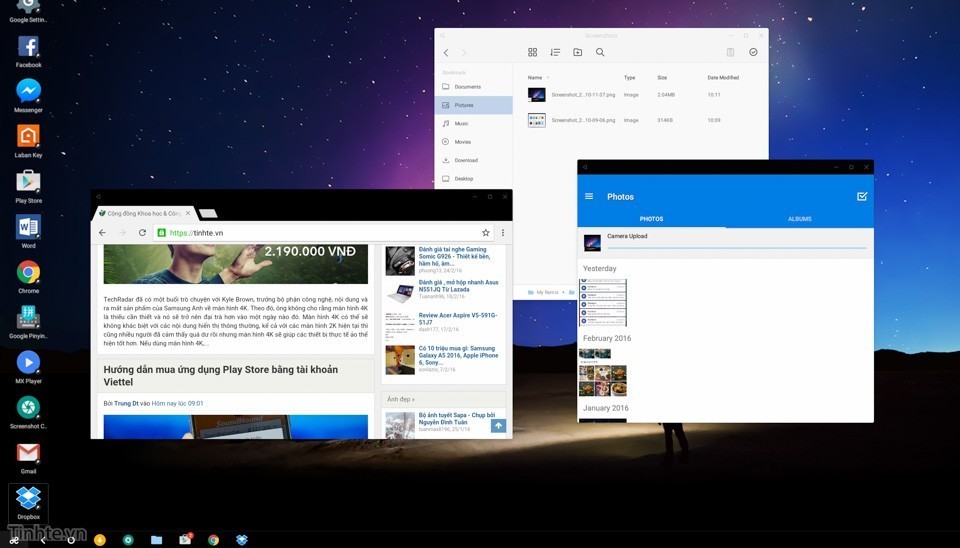This screenshot has height=548, width=960.
Task: Click the paste clipboard icon in file manager
Action: [730, 53]
